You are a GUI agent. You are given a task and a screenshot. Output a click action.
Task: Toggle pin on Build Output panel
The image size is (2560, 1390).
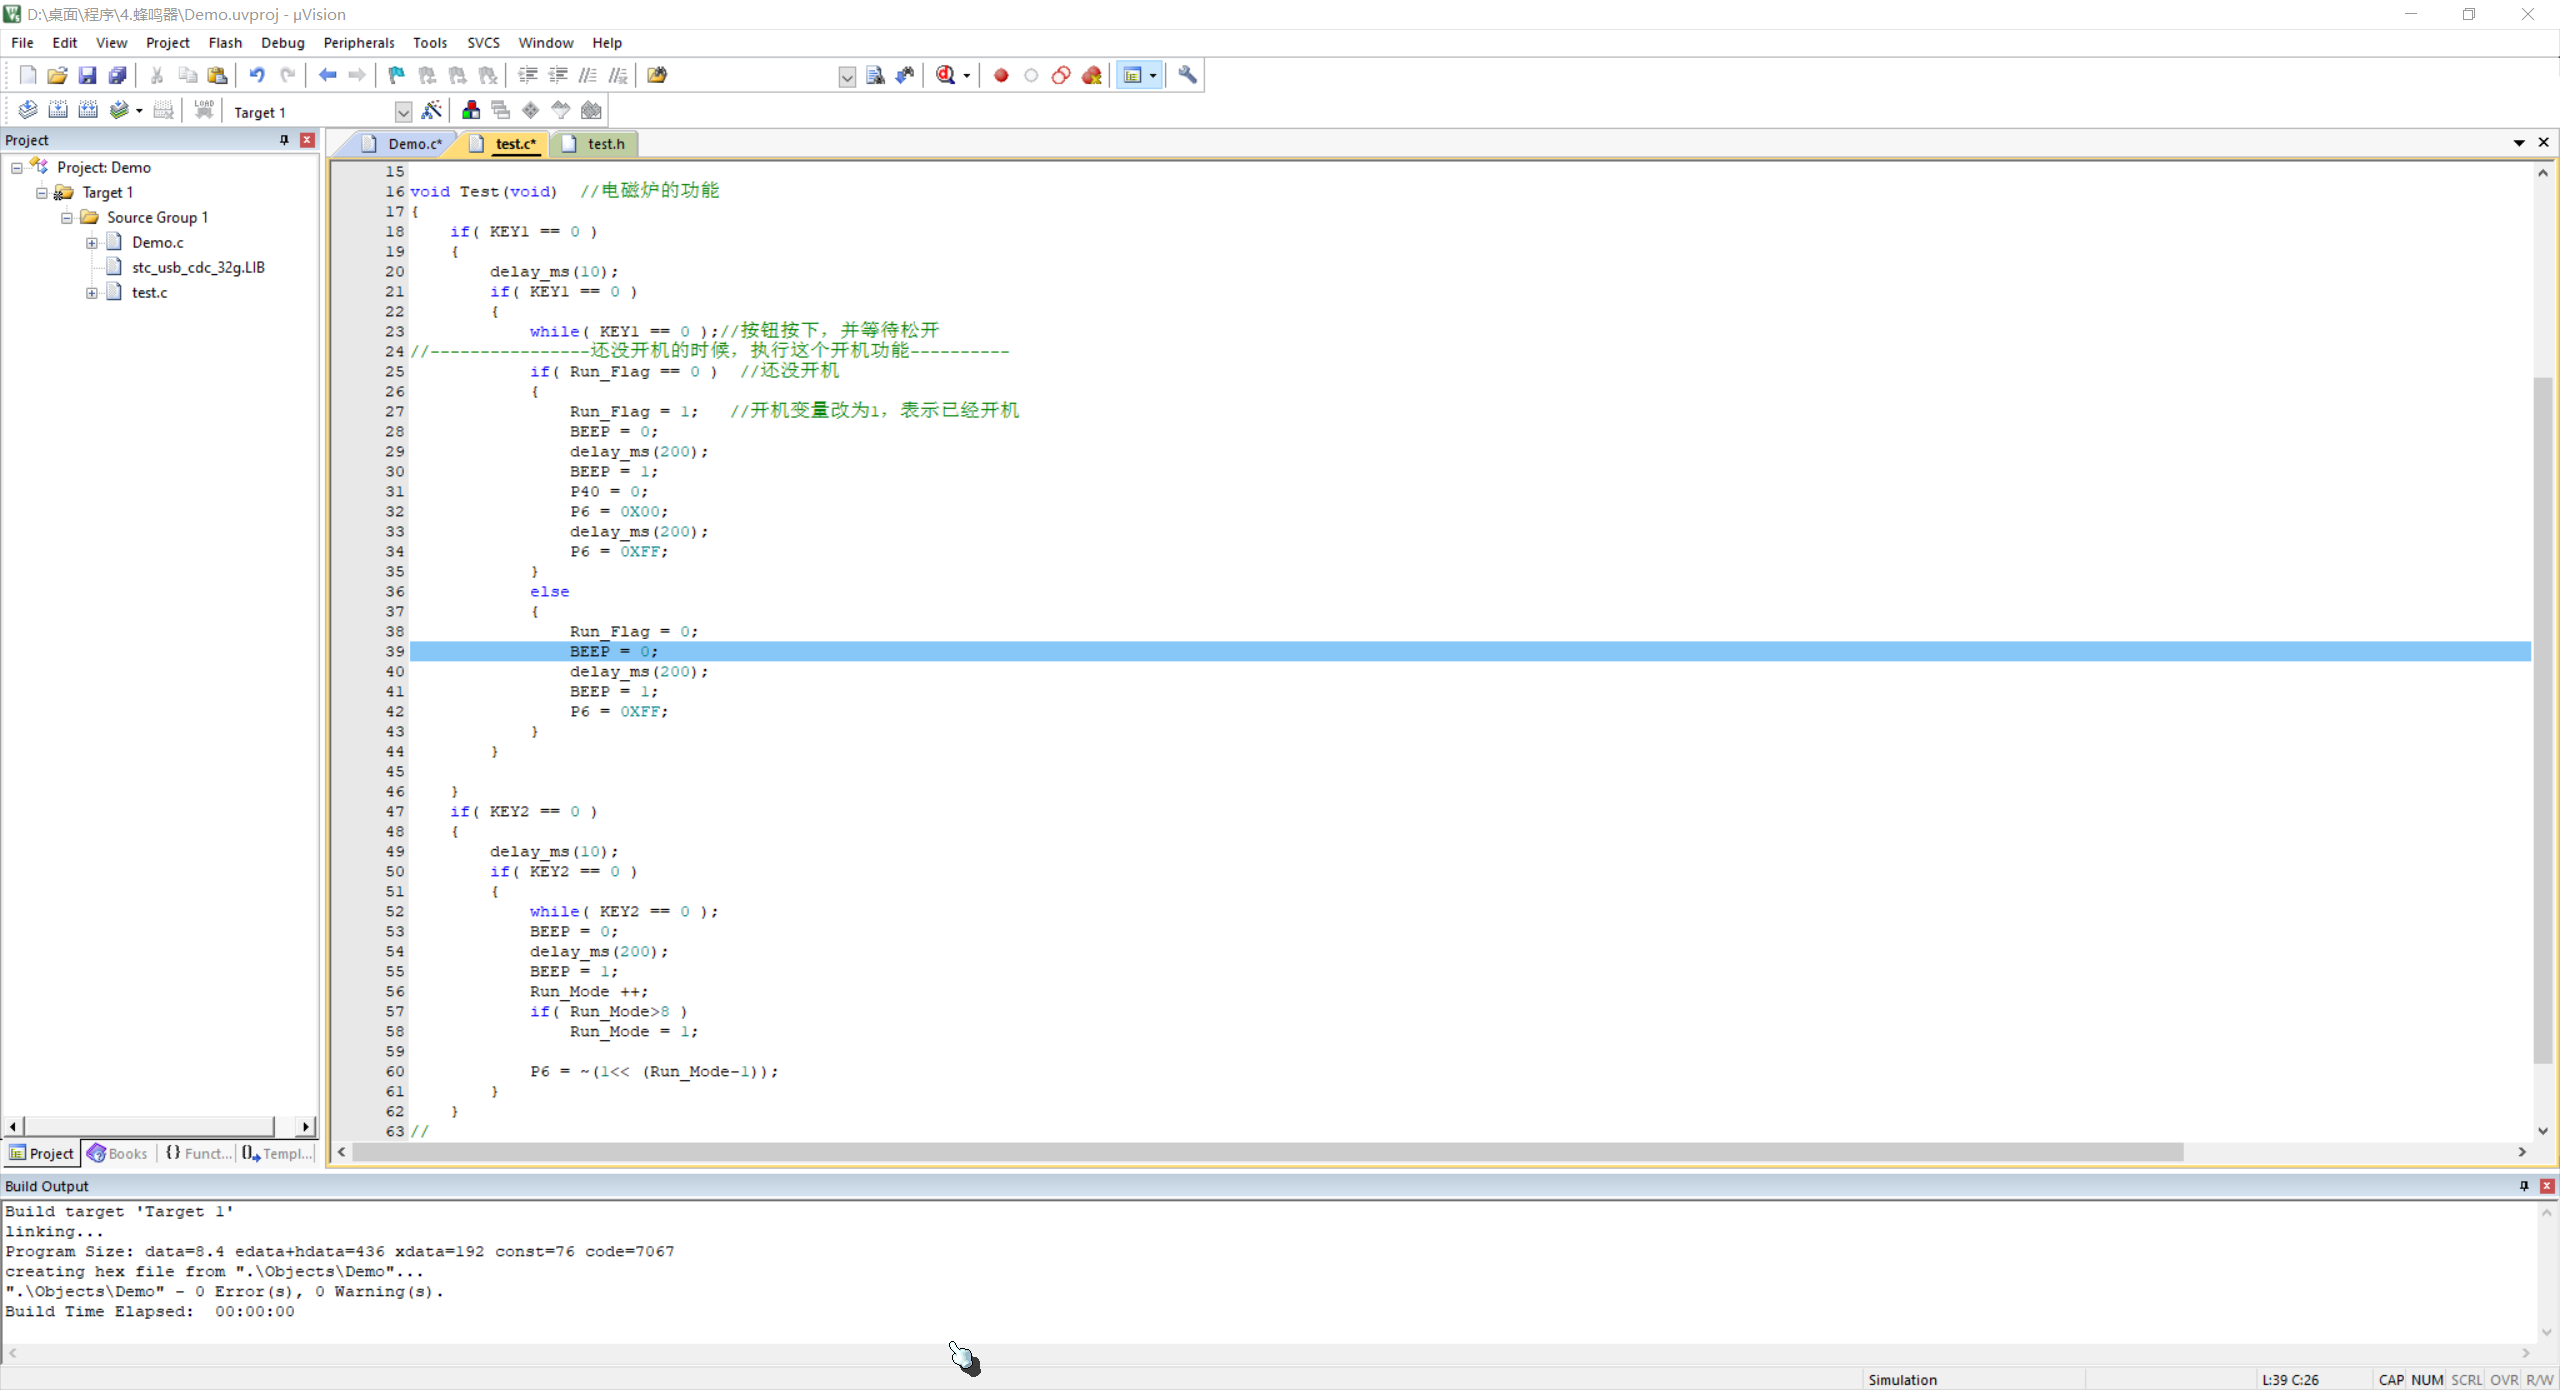[2524, 1185]
